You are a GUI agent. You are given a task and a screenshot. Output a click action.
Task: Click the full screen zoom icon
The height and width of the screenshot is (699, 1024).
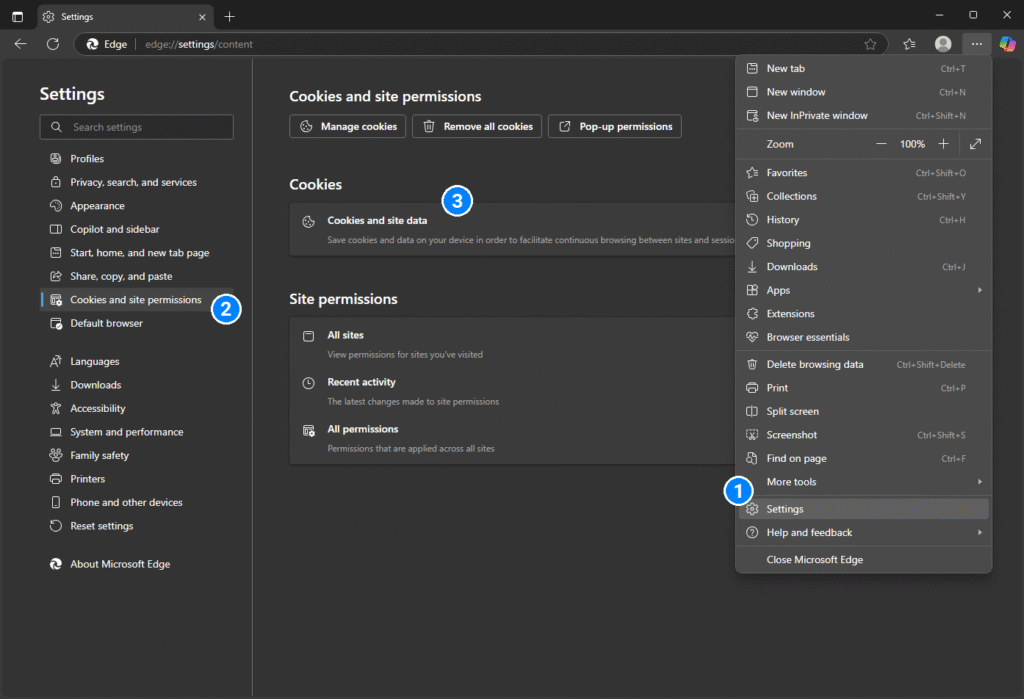point(975,144)
